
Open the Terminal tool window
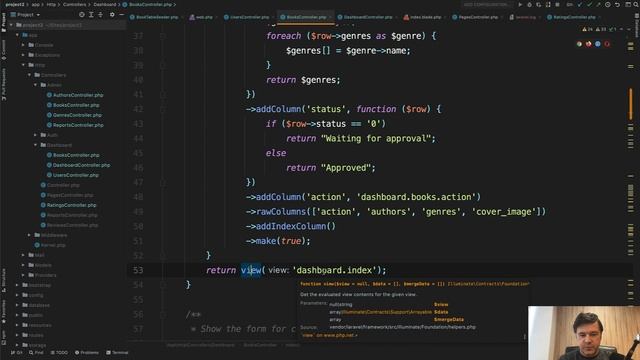click(118, 352)
